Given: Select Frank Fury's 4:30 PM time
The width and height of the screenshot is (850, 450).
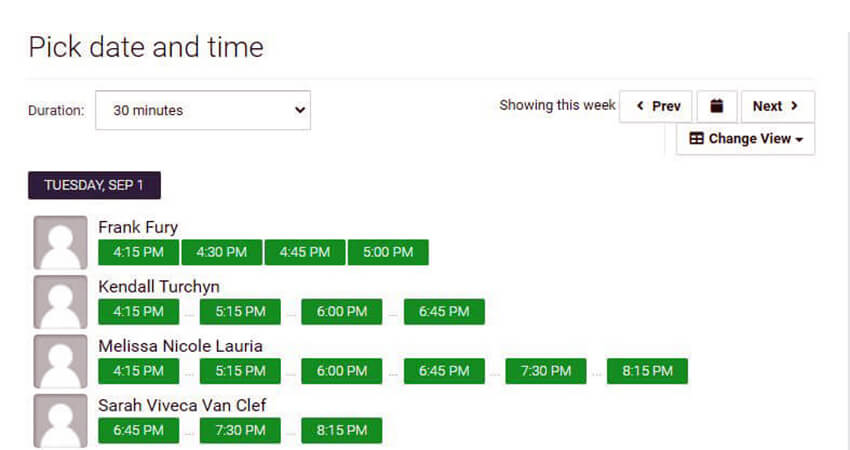Looking at the screenshot, I should [222, 252].
